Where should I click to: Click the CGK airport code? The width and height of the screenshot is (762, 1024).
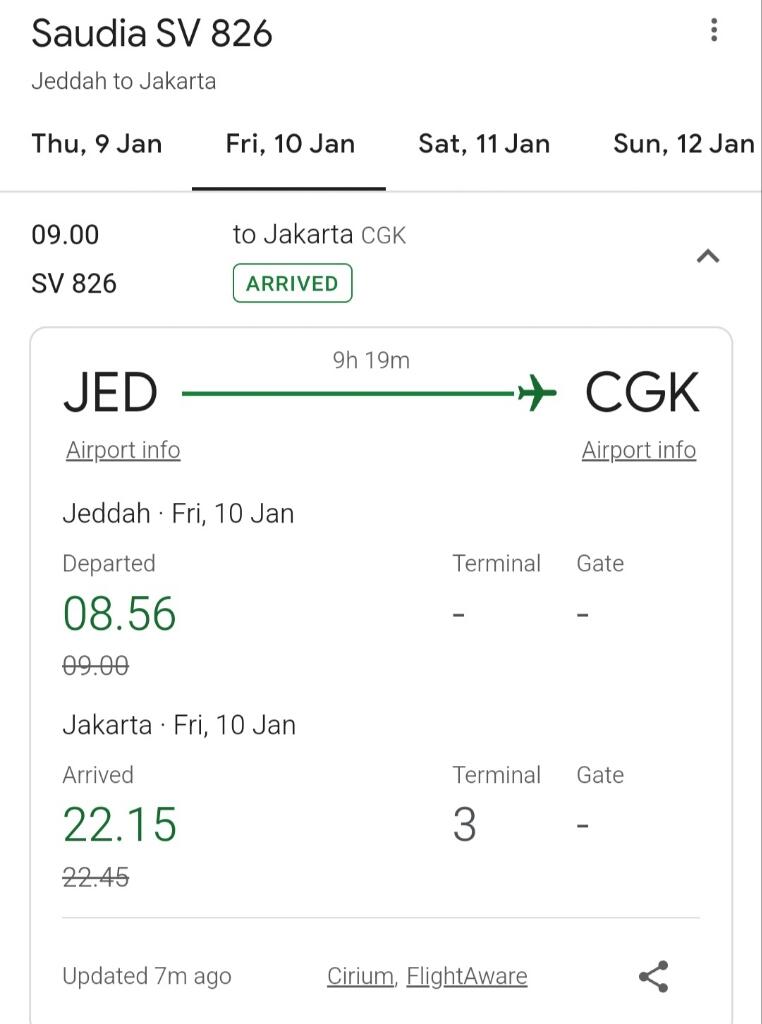[642, 393]
